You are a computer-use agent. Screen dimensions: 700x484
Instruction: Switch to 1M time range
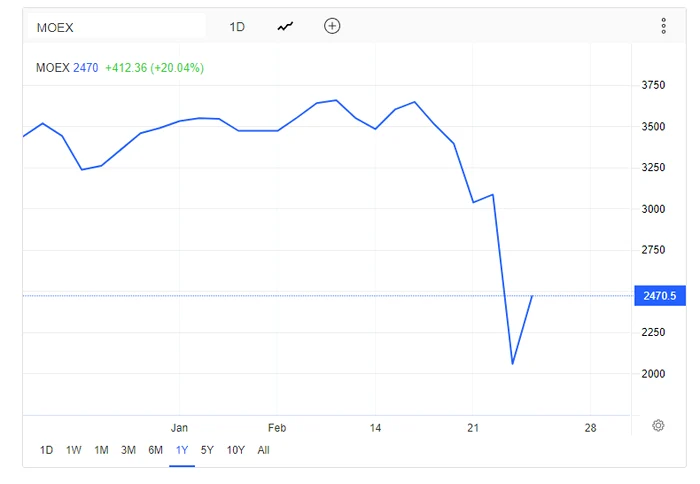tap(101, 450)
